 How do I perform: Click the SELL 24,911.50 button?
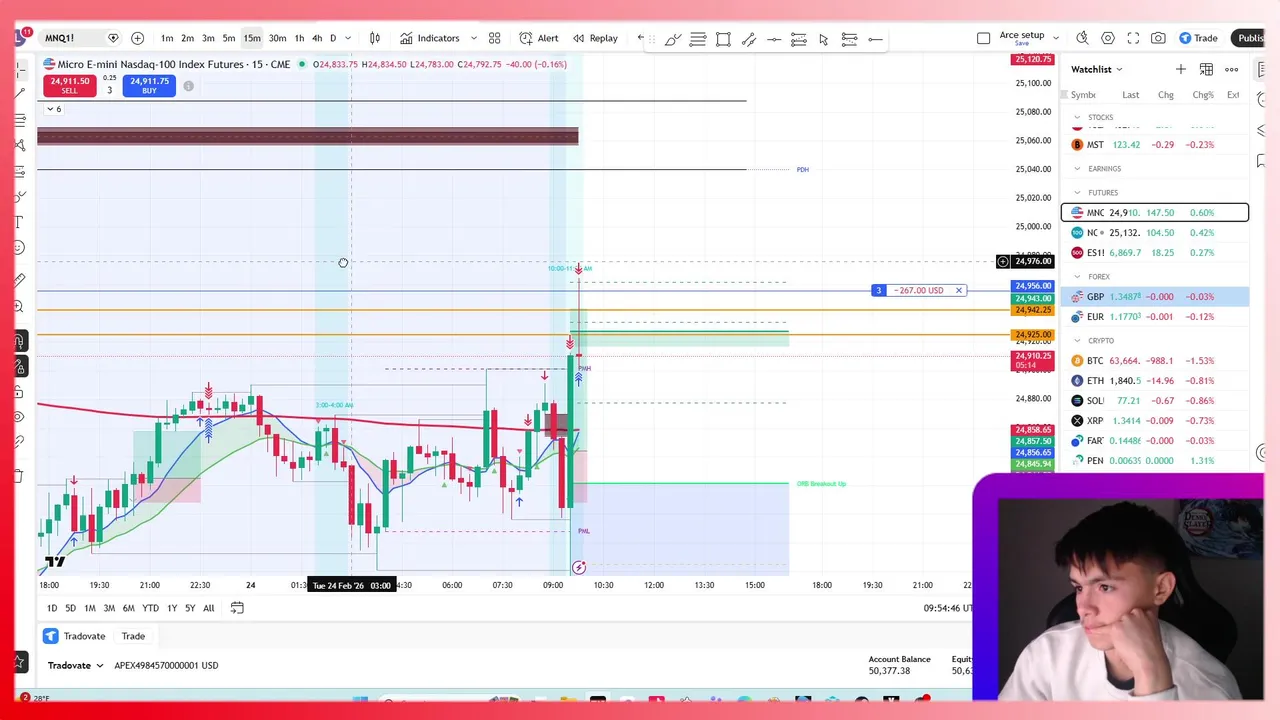[69, 86]
